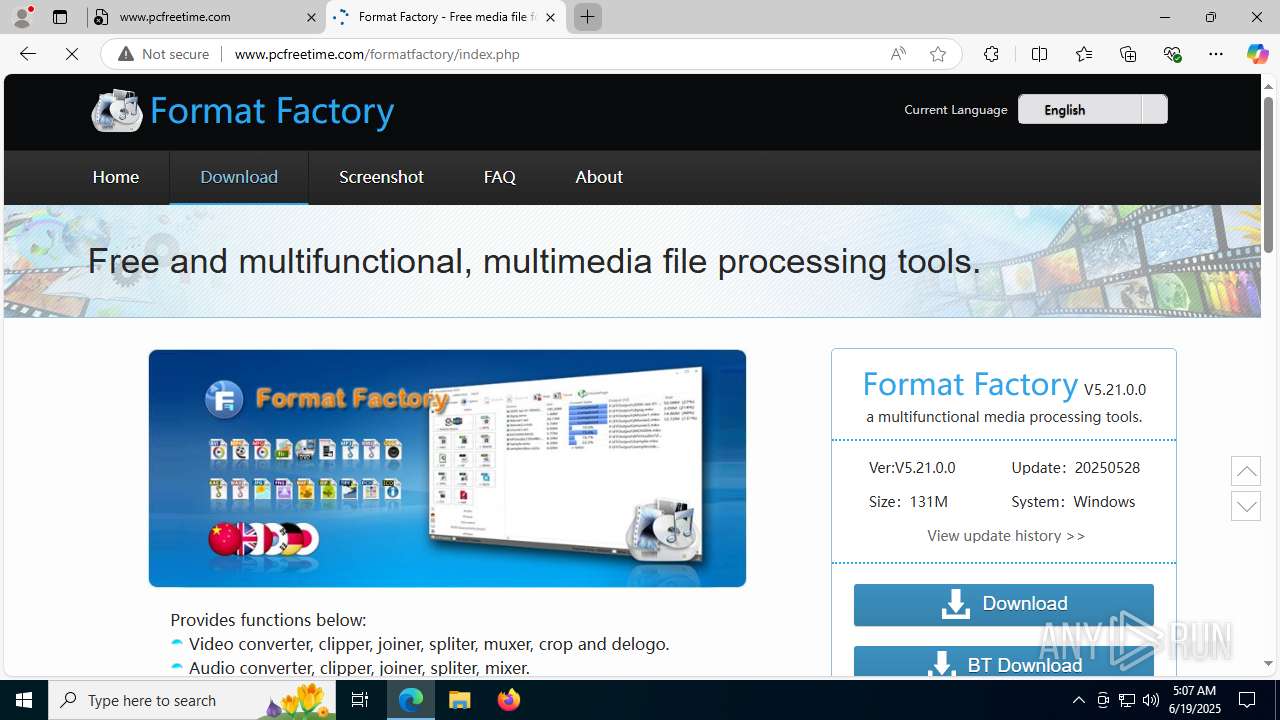The height and width of the screenshot is (720, 1280).
Task: Show hidden system tray icons
Action: pos(1078,700)
